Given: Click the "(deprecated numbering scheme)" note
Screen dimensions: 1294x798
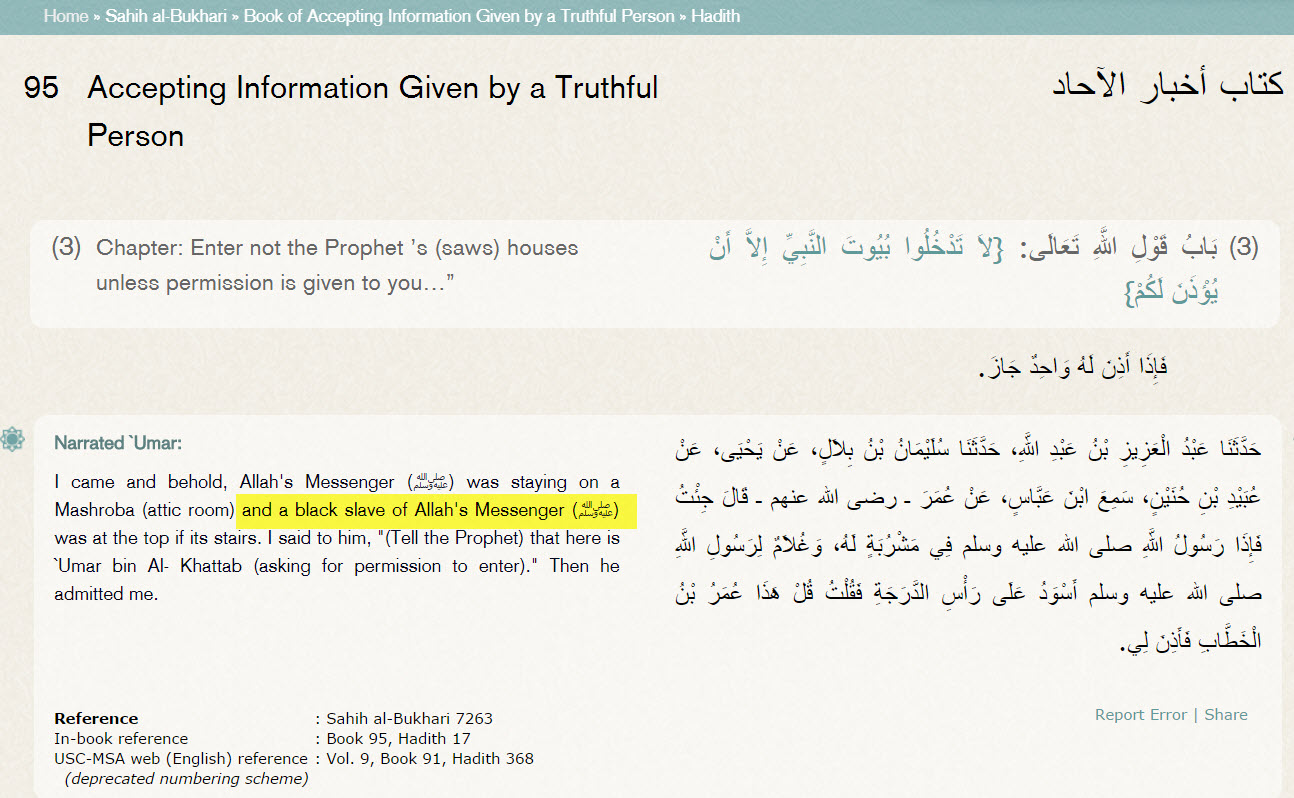Looking at the screenshot, I should 186,779.
